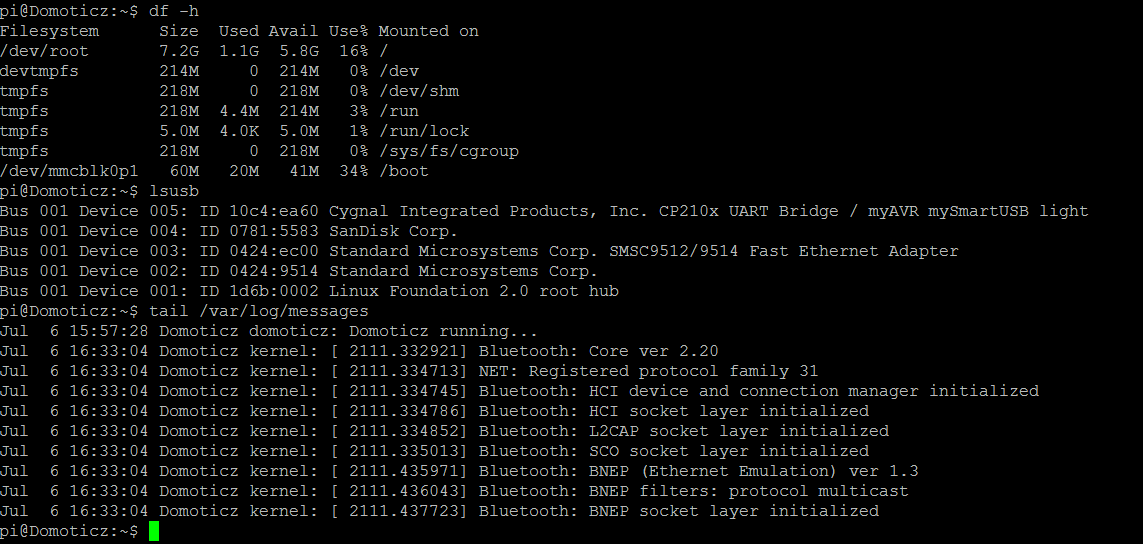Click the green terminal cursor block
Screen dimensions: 1143x544
tap(153, 531)
